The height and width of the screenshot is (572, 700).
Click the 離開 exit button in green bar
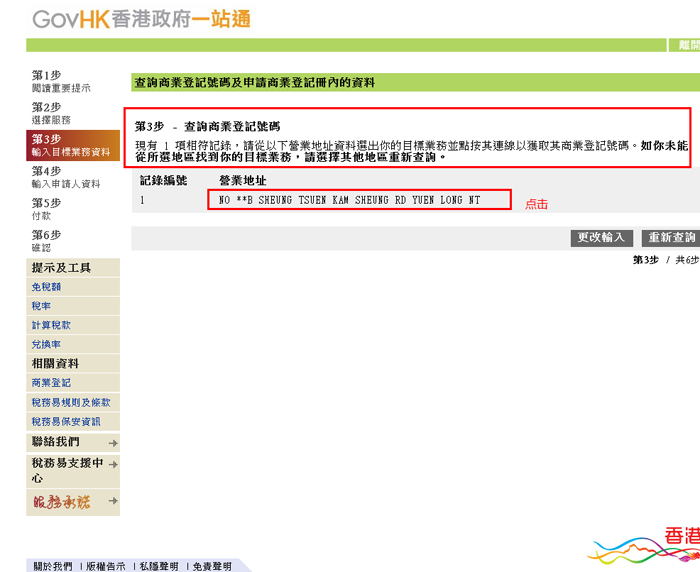point(687,45)
